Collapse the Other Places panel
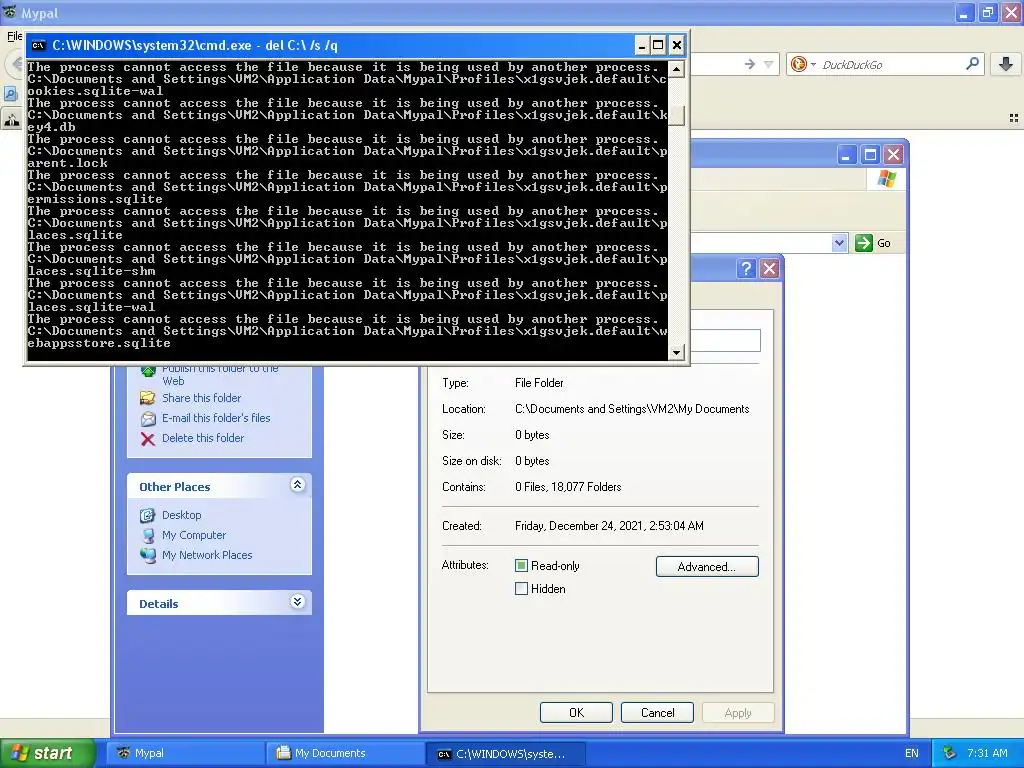This screenshot has height=768, width=1024. click(297, 485)
